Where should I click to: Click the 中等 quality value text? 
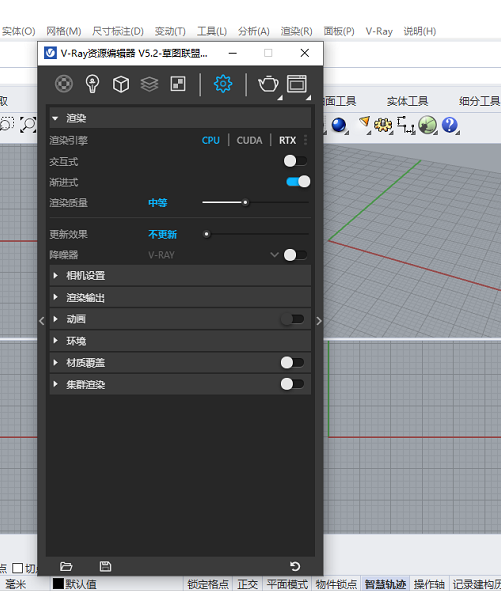(158, 203)
